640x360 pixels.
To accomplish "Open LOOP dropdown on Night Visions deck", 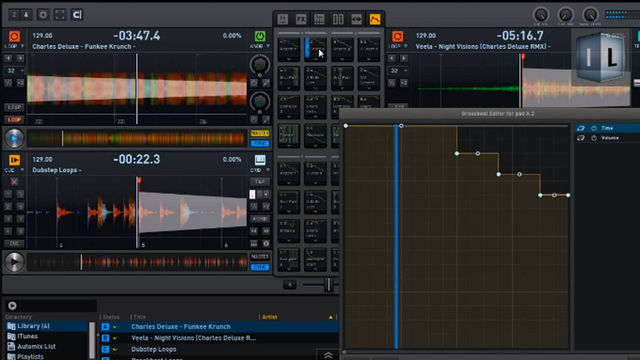I will 397,46.
